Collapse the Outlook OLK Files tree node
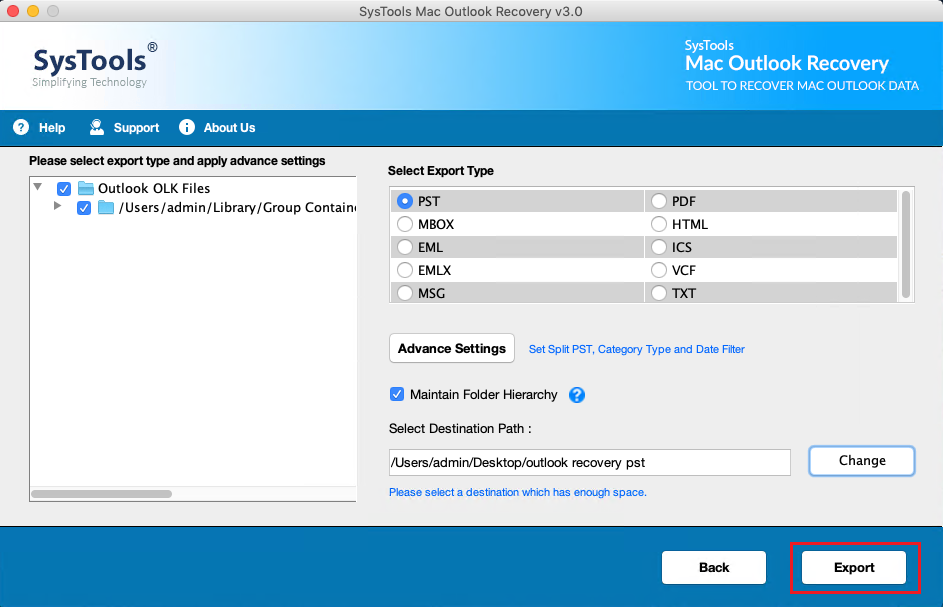This screenshot has width=943, height=607. pos(38,187)
